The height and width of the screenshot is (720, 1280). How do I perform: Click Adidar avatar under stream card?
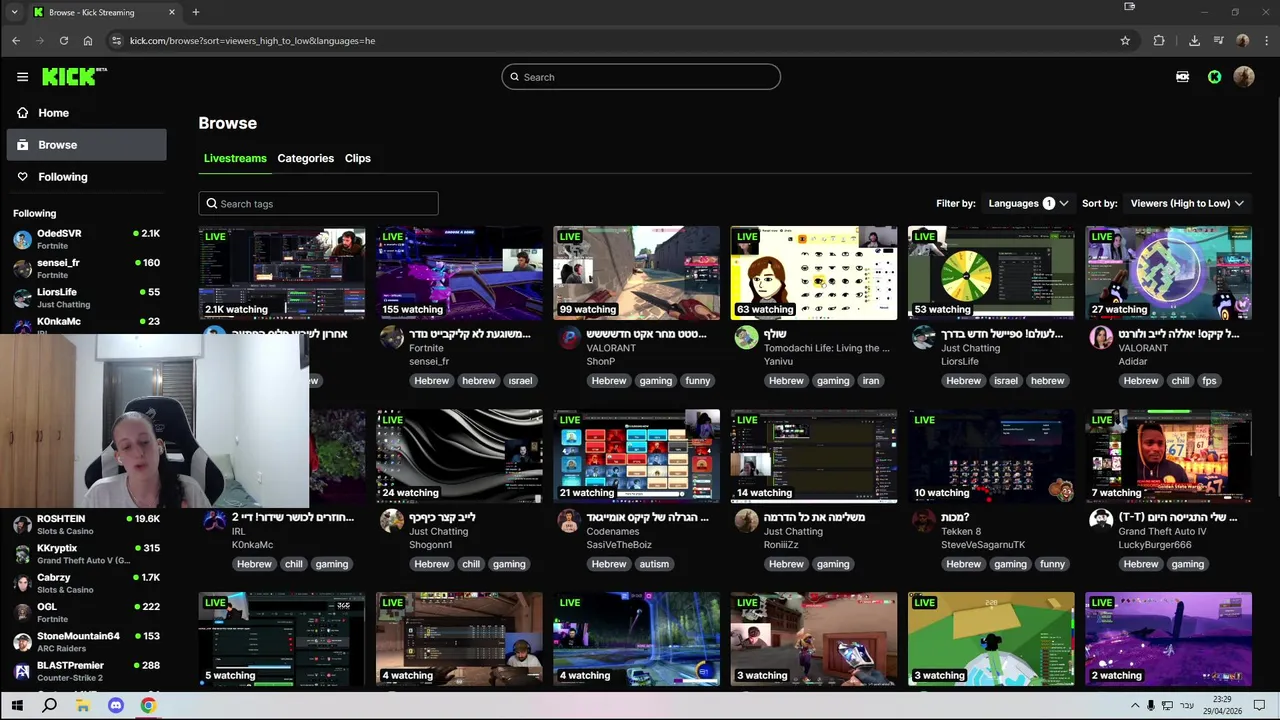point(1101,337)
